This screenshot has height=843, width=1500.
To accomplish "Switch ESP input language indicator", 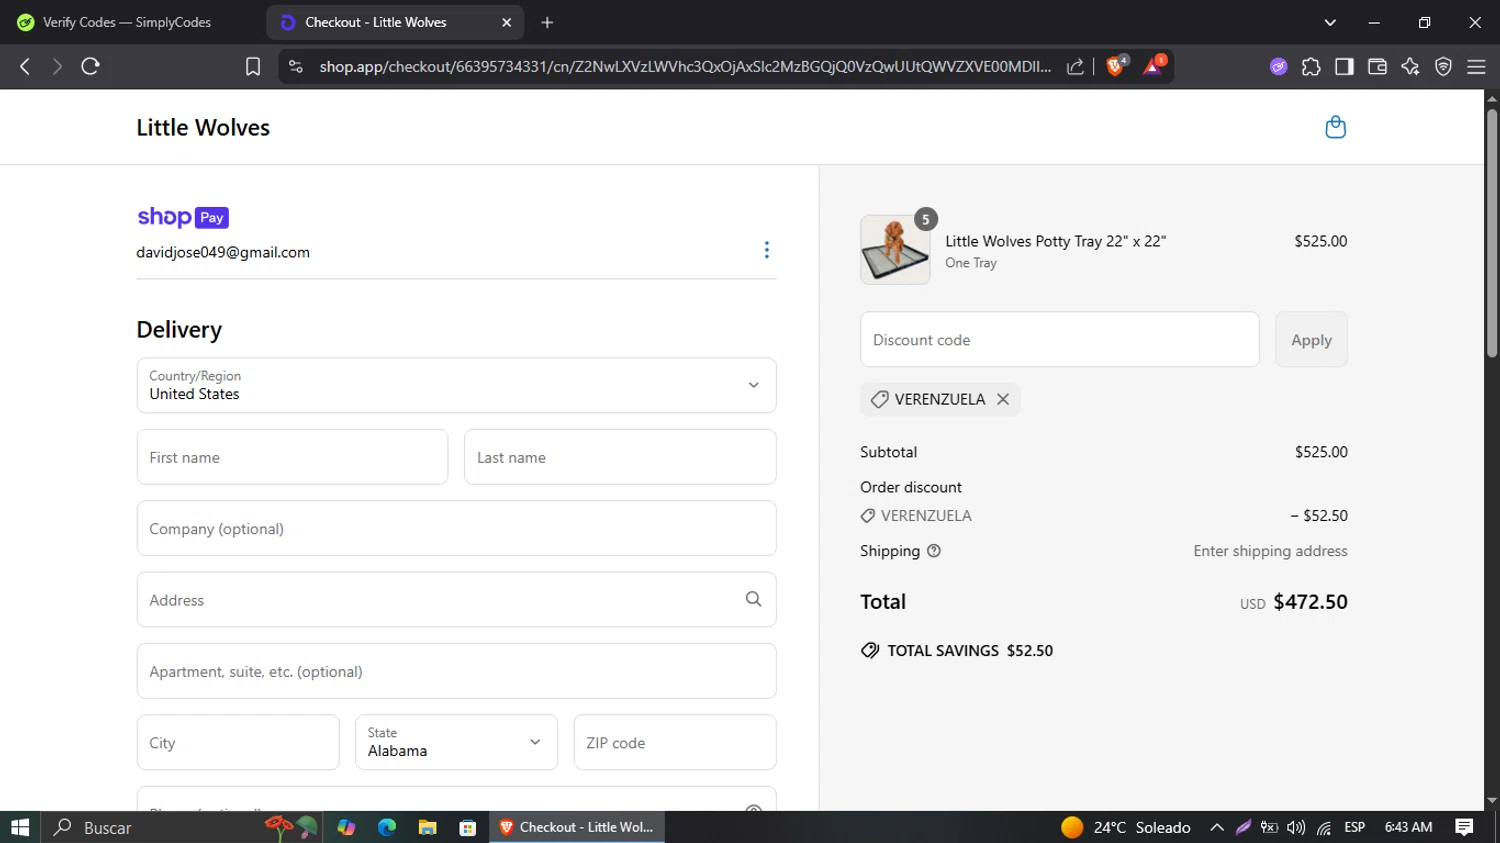I will click(x=1355, y=827).
